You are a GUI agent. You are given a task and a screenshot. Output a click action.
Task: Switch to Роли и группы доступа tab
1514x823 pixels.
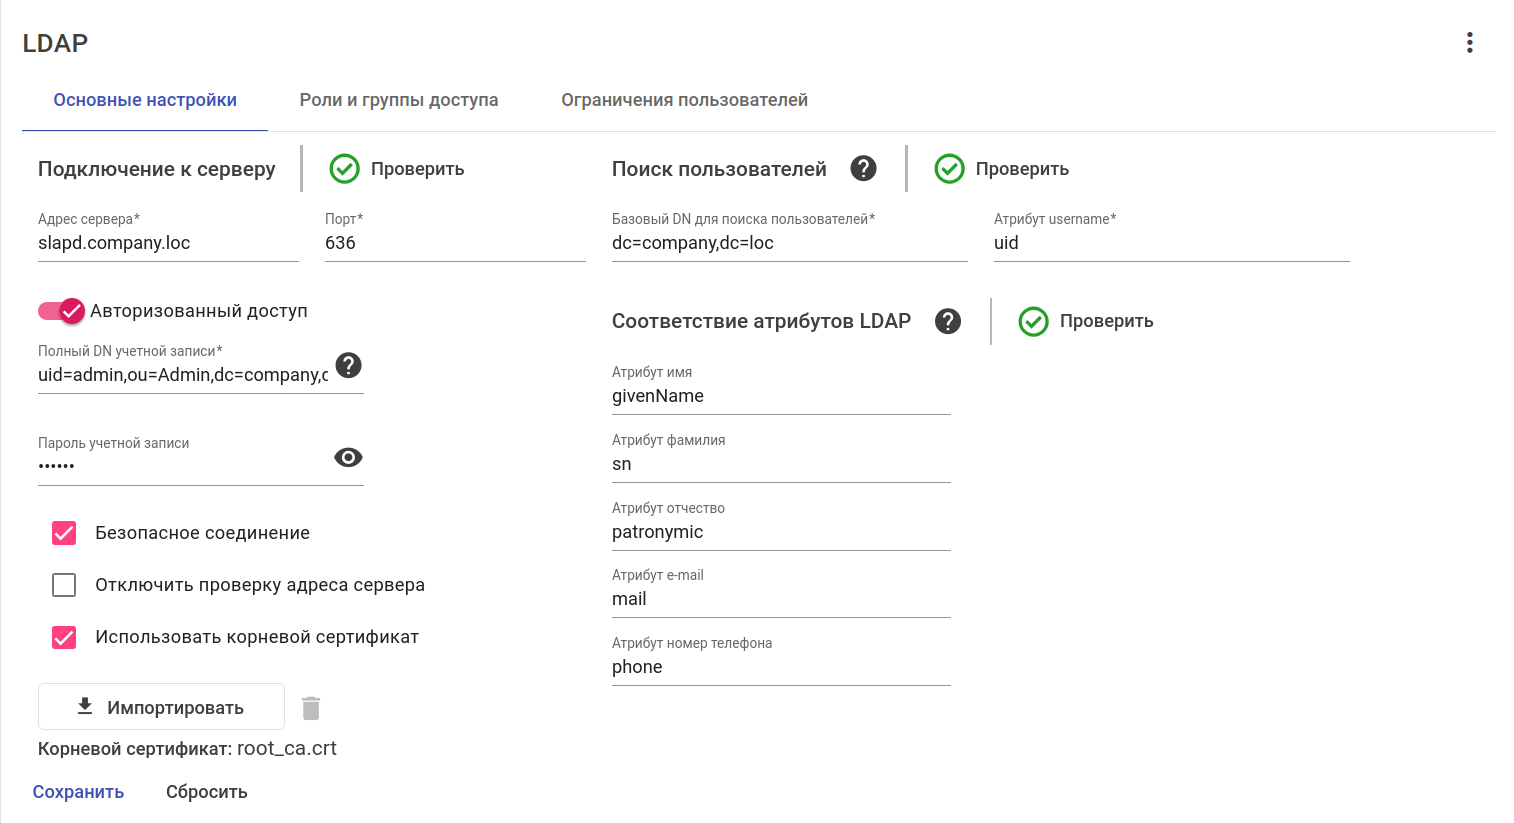point(399,100)
